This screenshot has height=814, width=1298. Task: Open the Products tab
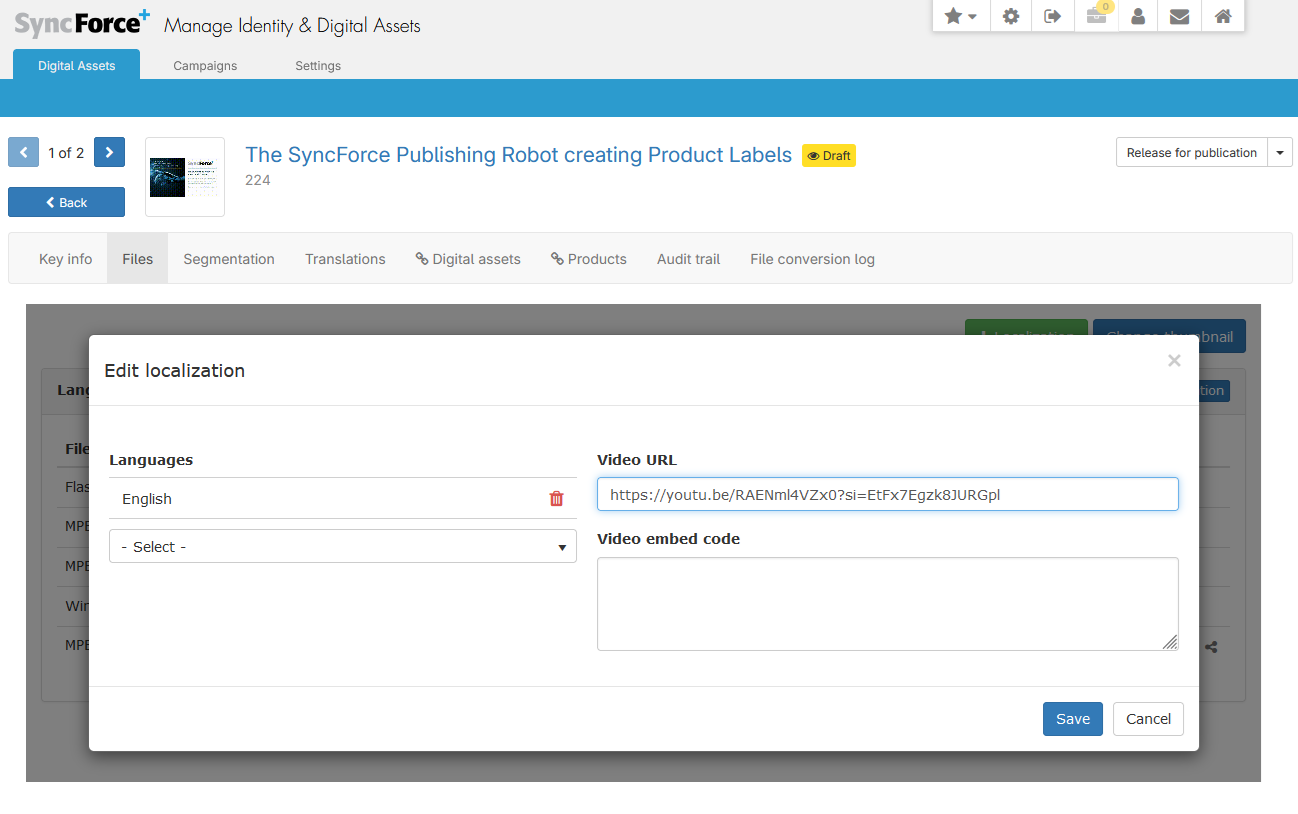[589, 259]
